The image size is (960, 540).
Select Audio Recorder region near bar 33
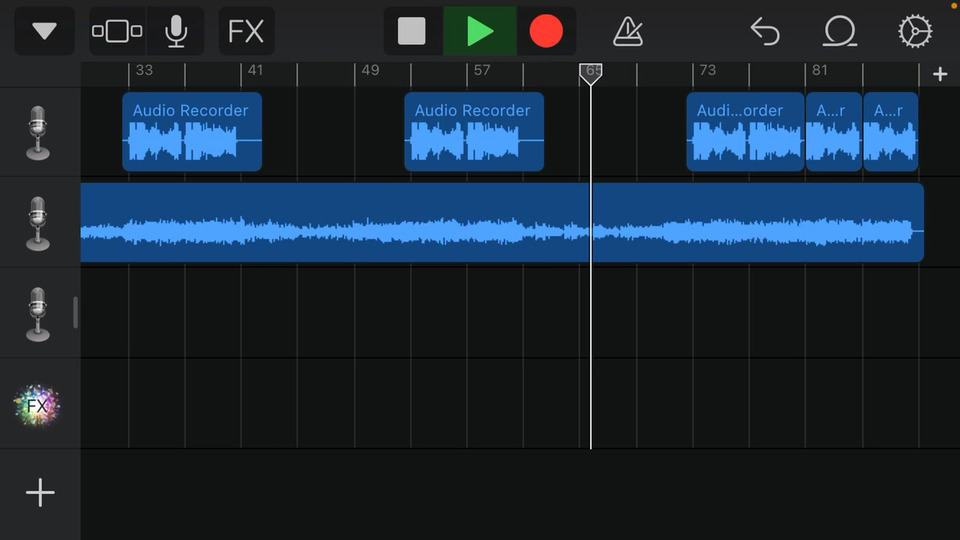click(x=192, y=132)
